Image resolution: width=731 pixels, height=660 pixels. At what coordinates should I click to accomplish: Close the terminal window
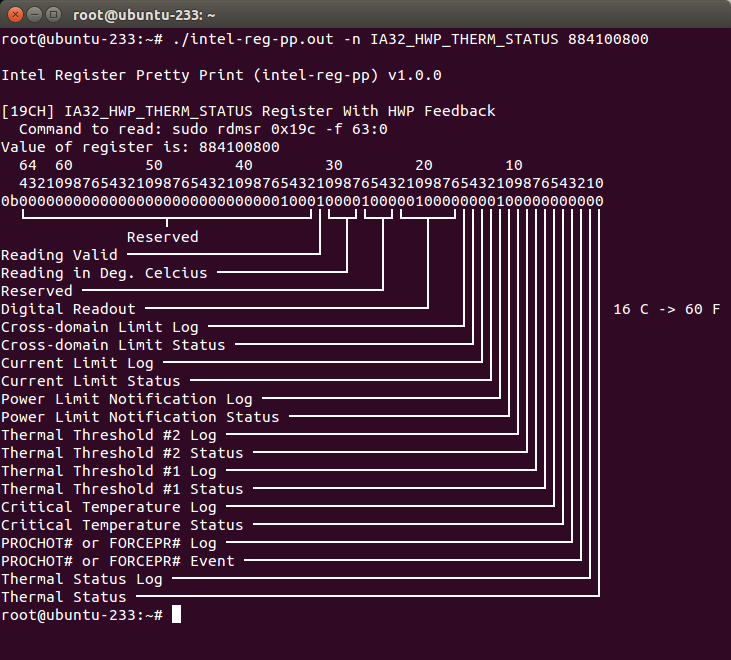[15, 15]
